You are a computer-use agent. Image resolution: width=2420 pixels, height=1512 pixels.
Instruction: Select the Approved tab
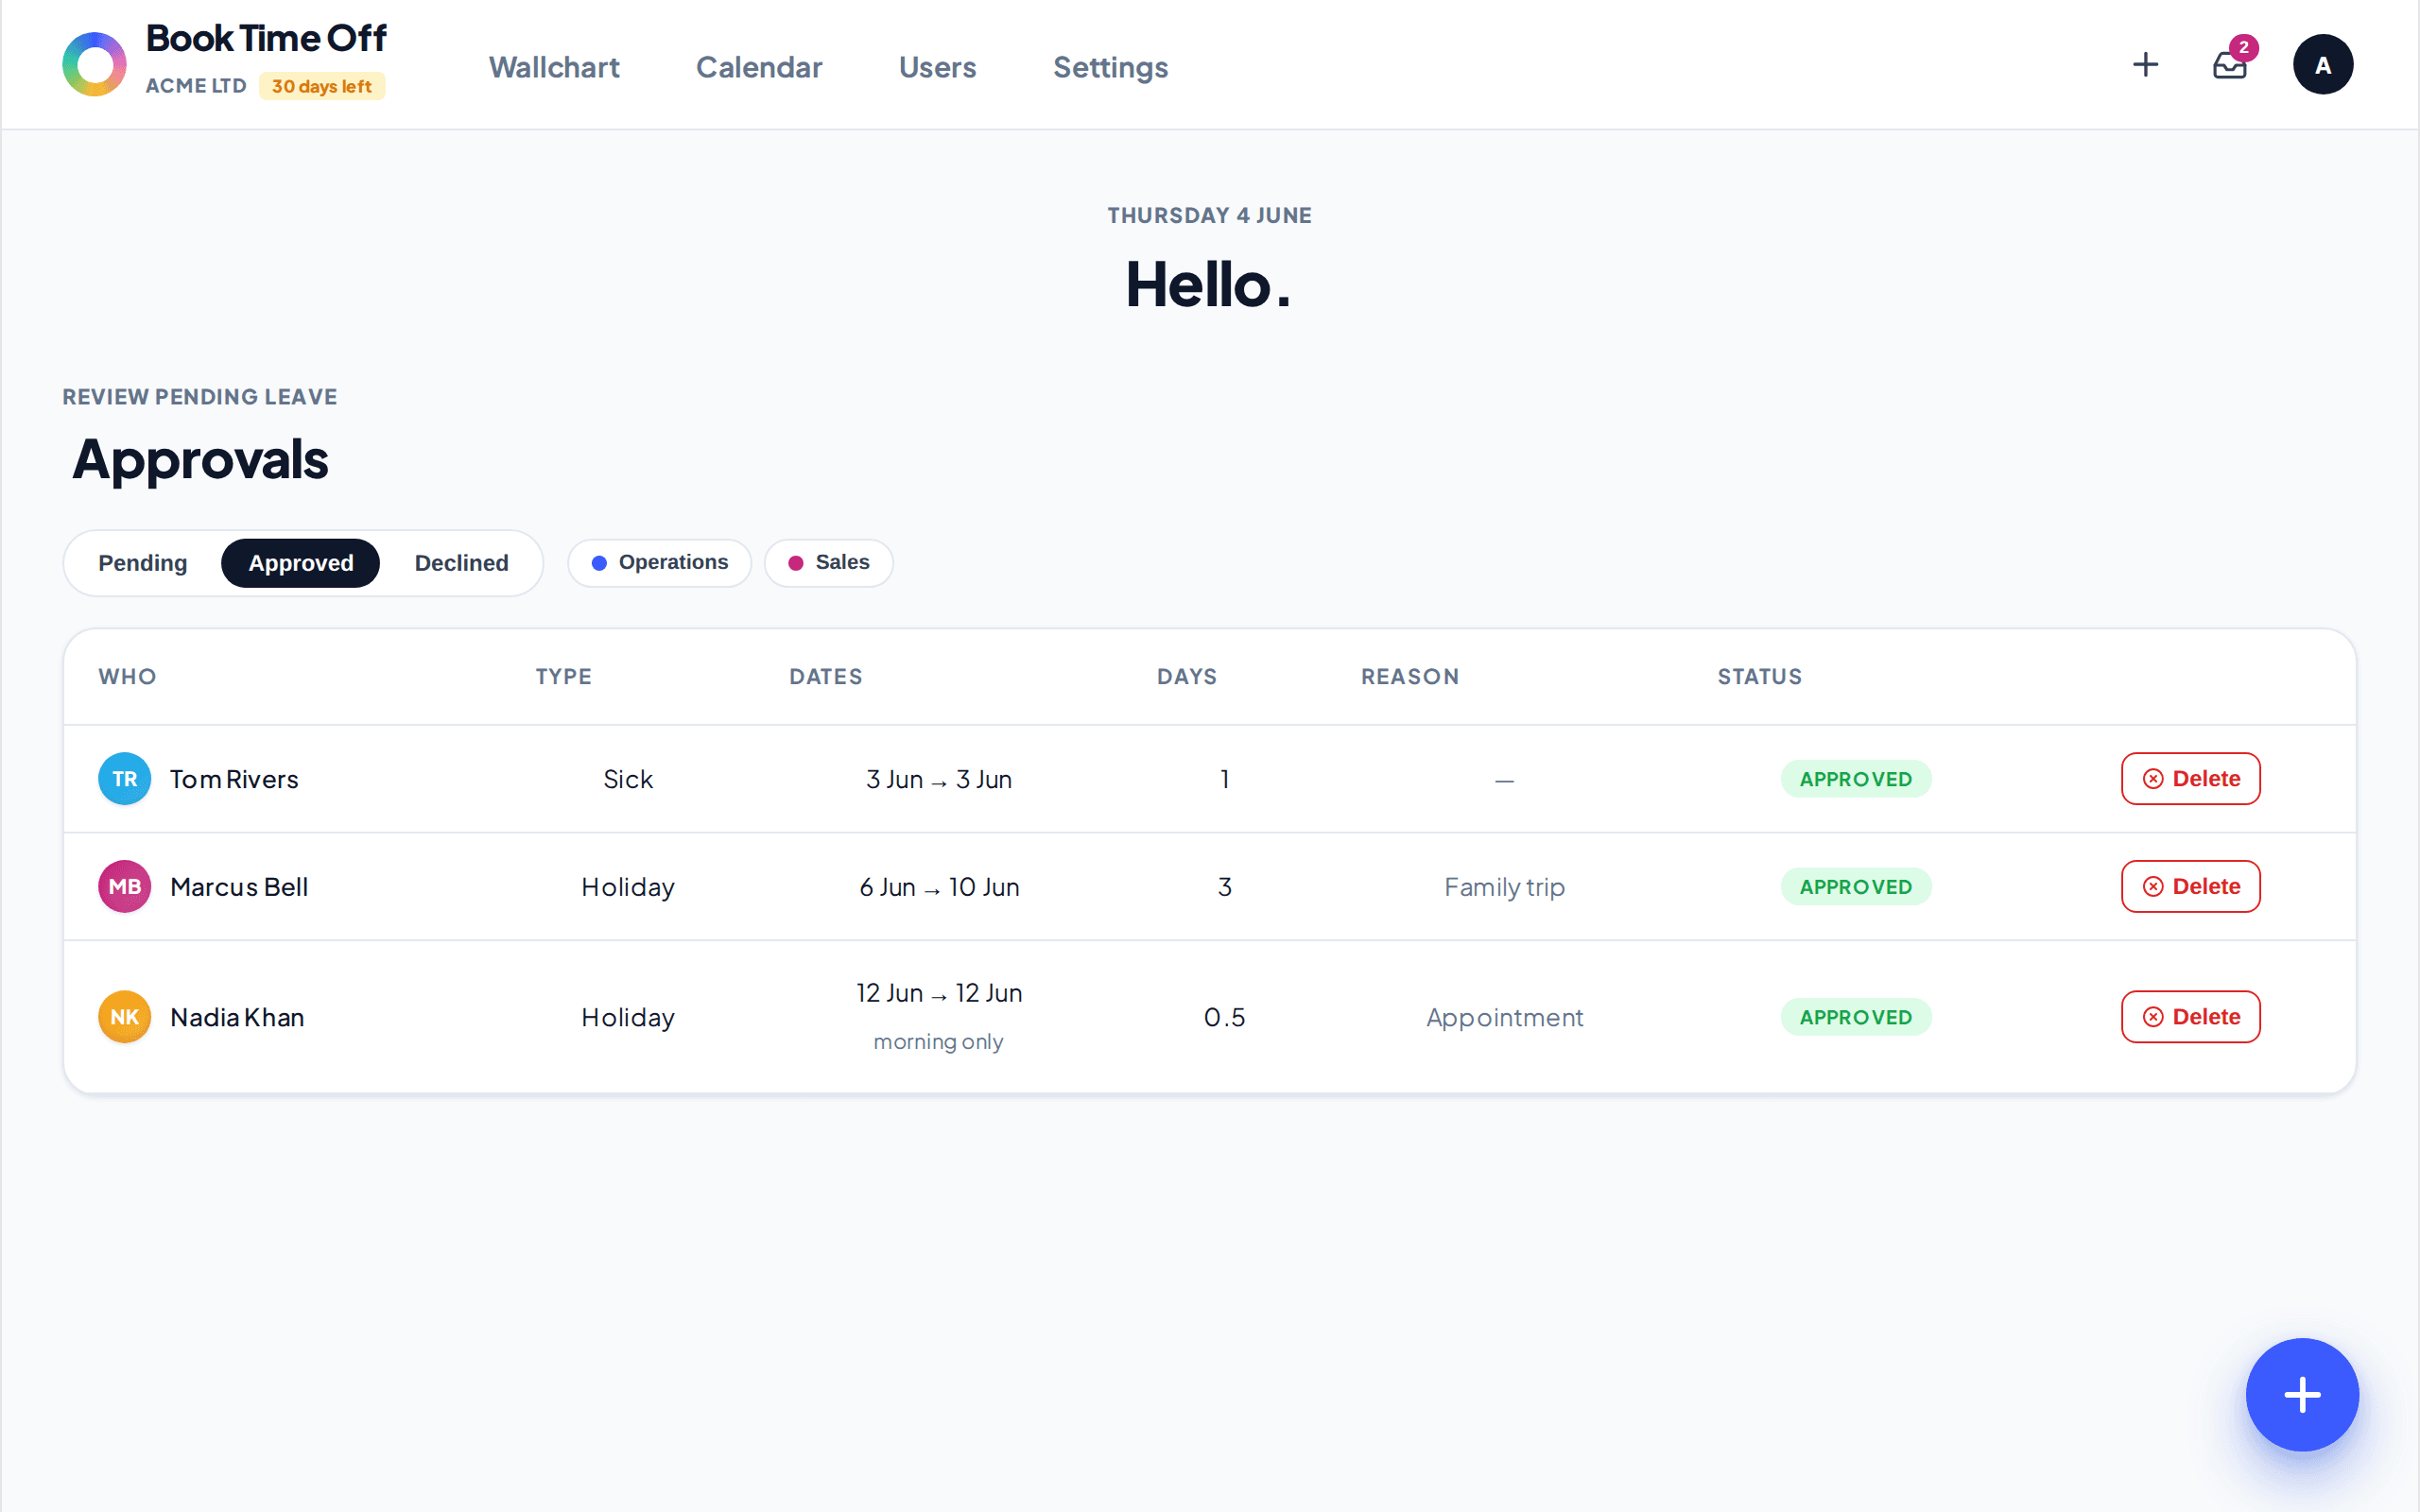(x=300, y=563)
